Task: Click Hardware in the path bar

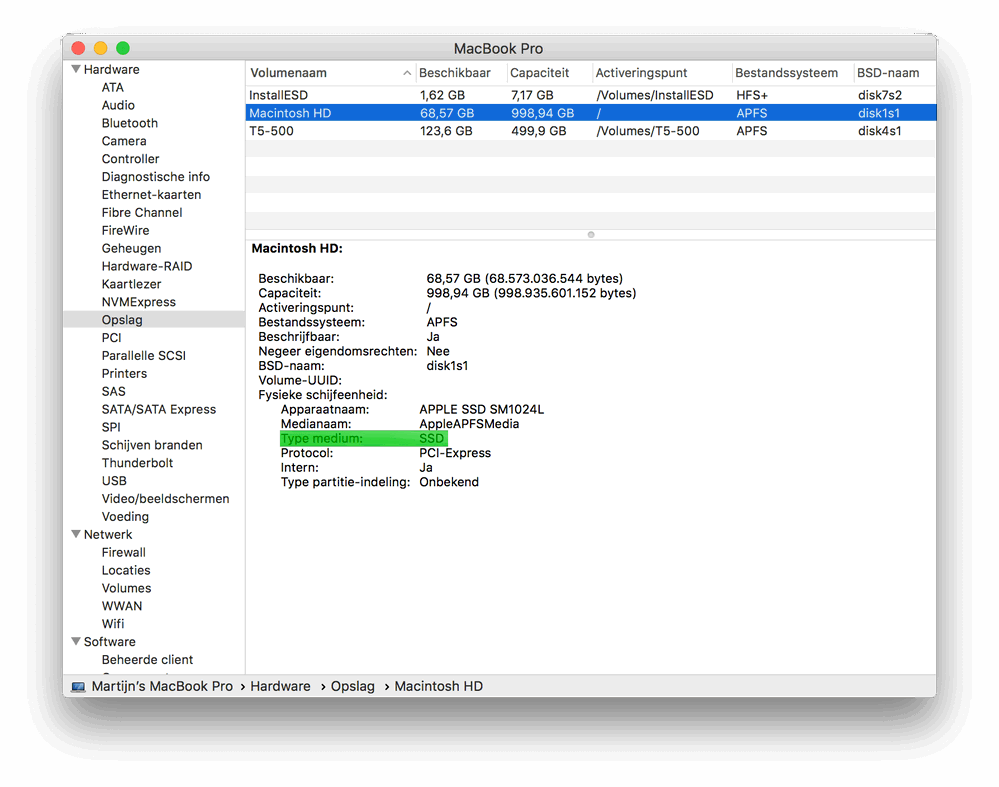Action: pos(280,686)
